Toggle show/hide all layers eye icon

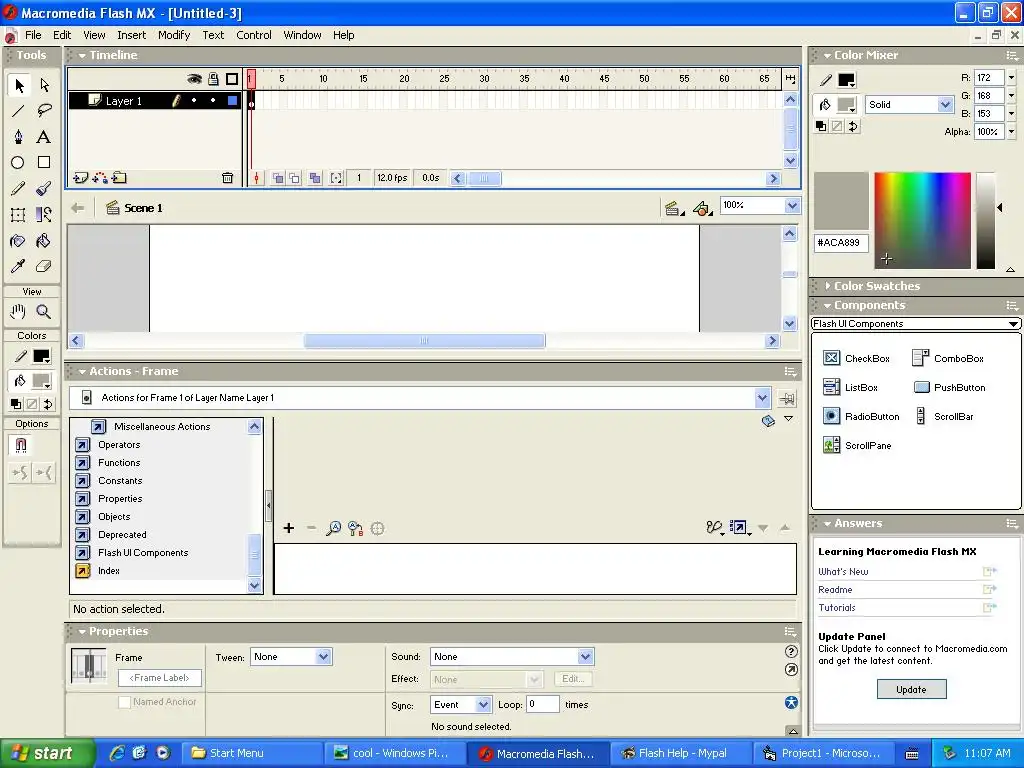tap(194, 79)
